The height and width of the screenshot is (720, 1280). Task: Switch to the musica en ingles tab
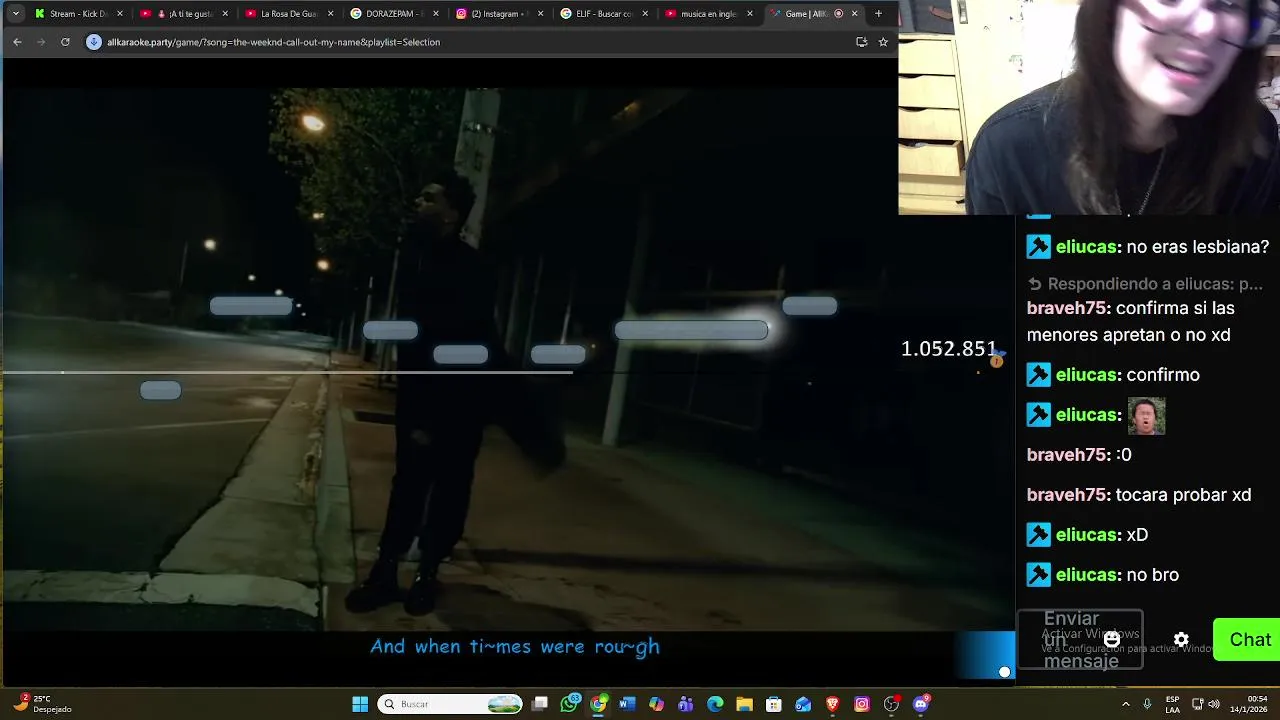[709, 14]
